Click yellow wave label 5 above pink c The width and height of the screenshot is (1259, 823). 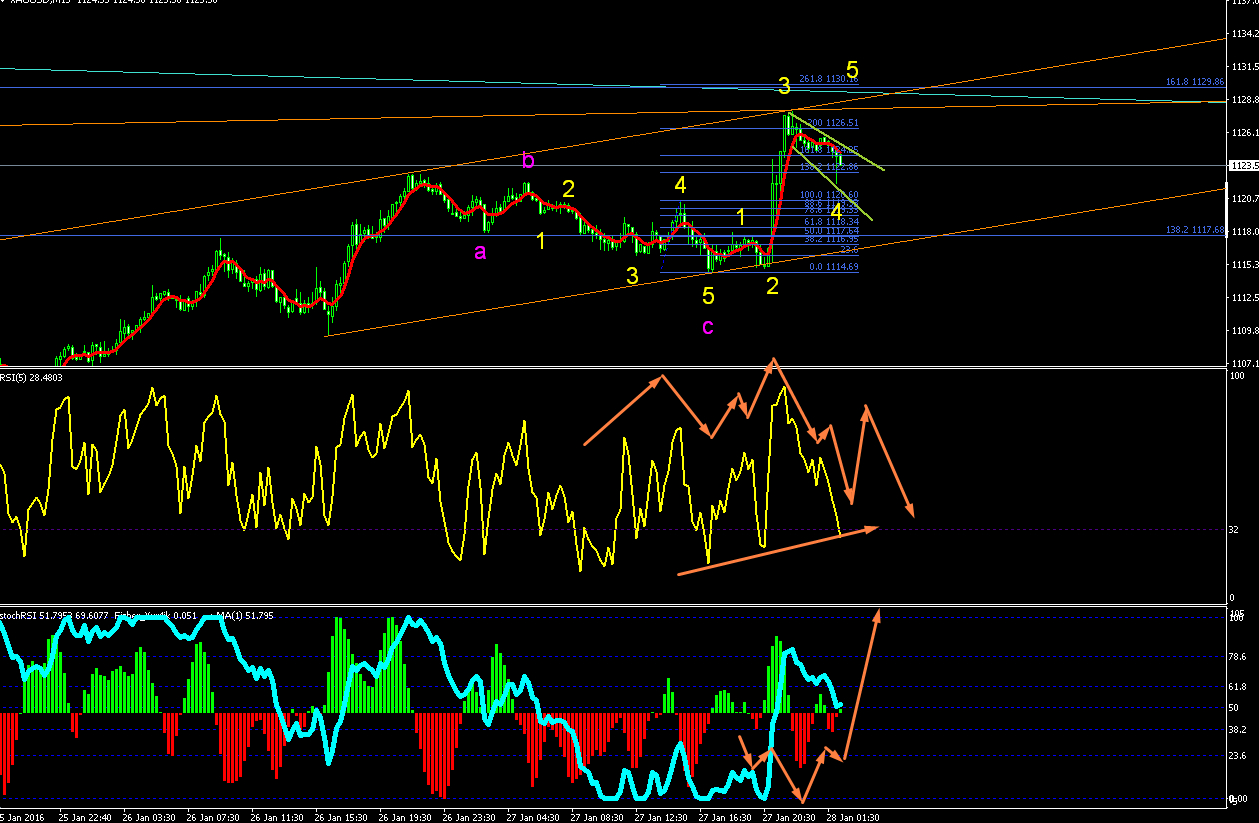pyautogui.click(x=708, y=296)
